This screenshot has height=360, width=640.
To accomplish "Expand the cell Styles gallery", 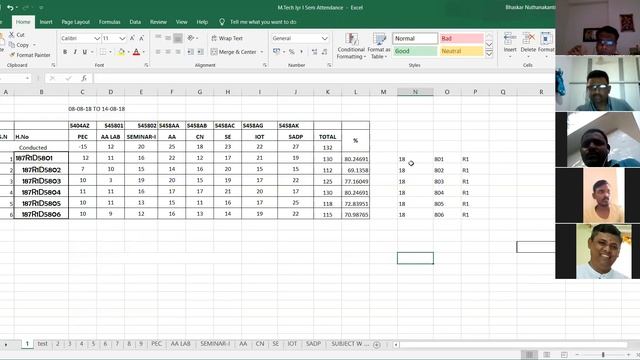I will (489, 54).
